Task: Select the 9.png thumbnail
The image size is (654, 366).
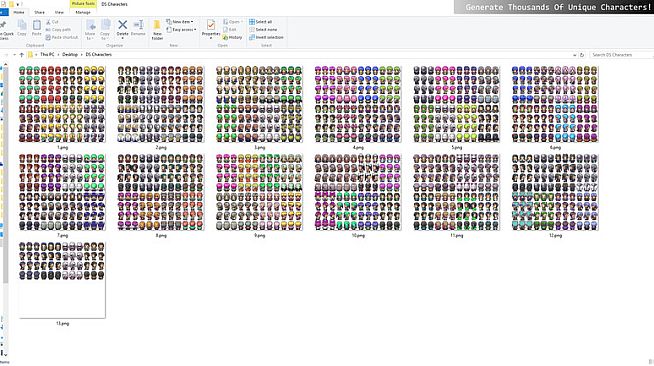Action: 259,192
